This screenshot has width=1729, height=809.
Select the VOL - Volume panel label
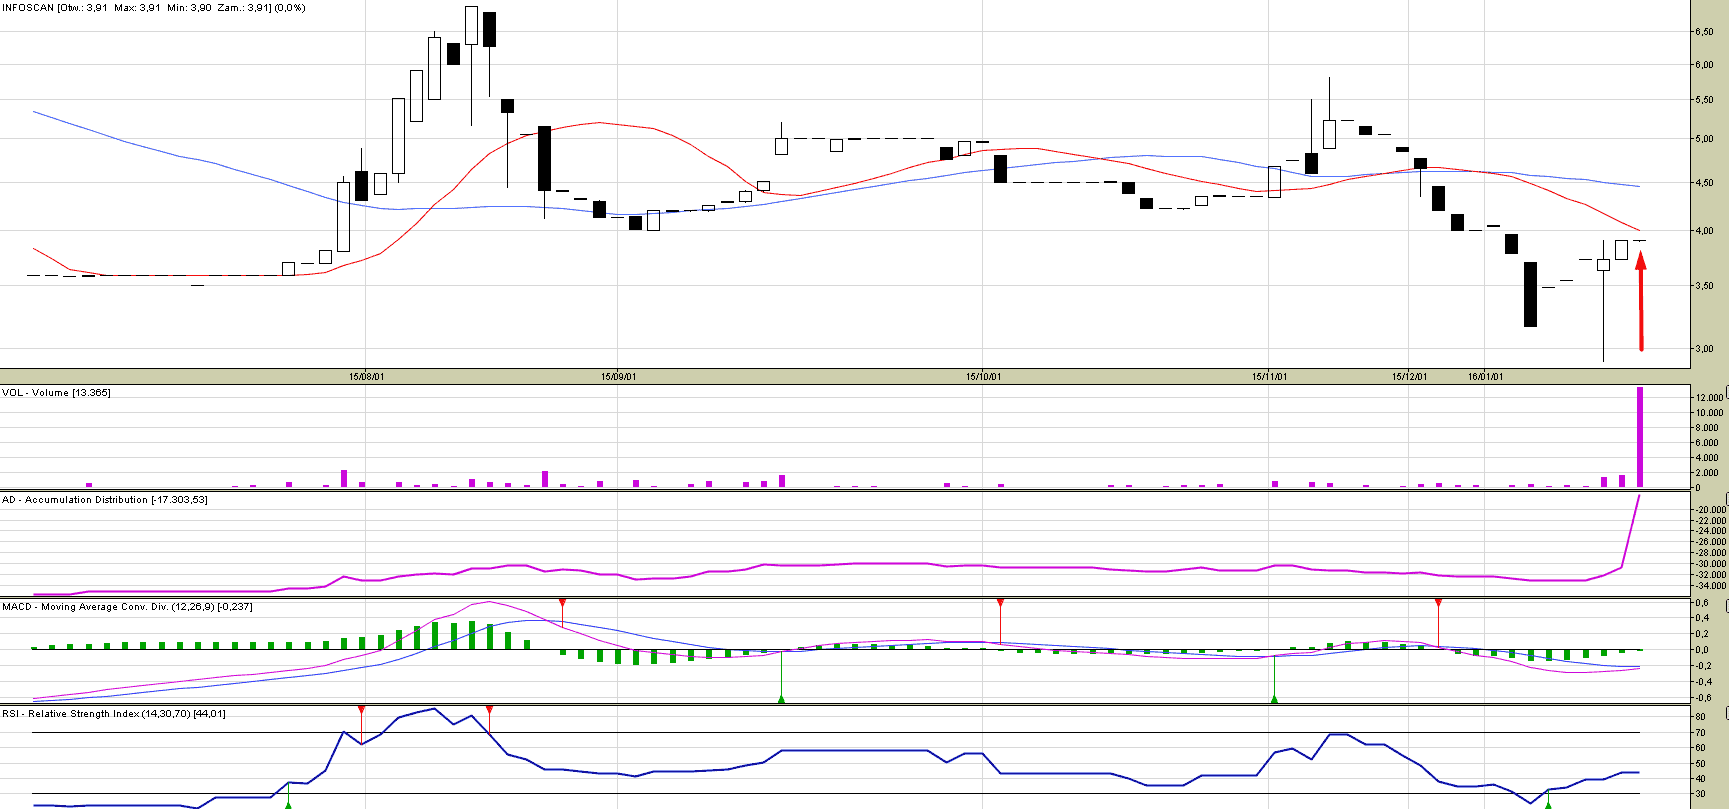[56, 393]
